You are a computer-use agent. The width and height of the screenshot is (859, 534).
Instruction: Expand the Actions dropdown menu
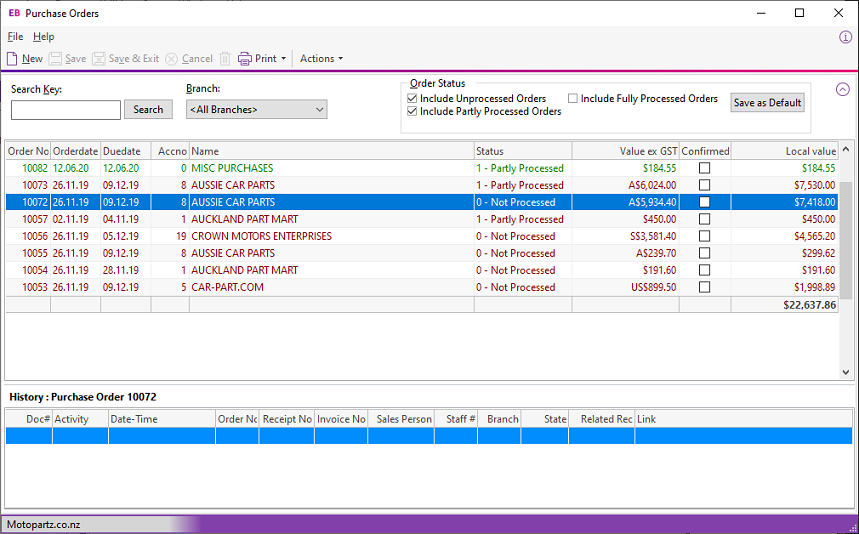321,59
